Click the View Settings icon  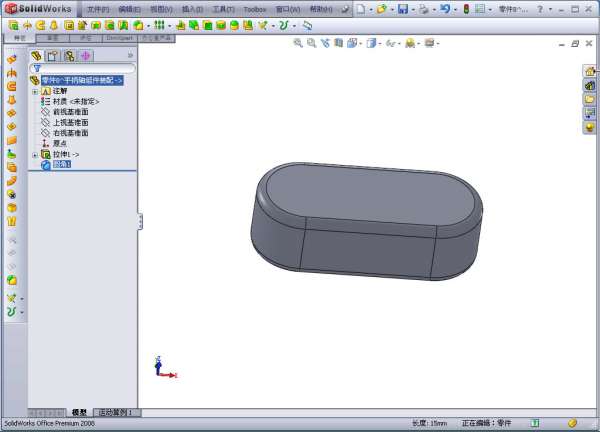(x=432, y=43)
